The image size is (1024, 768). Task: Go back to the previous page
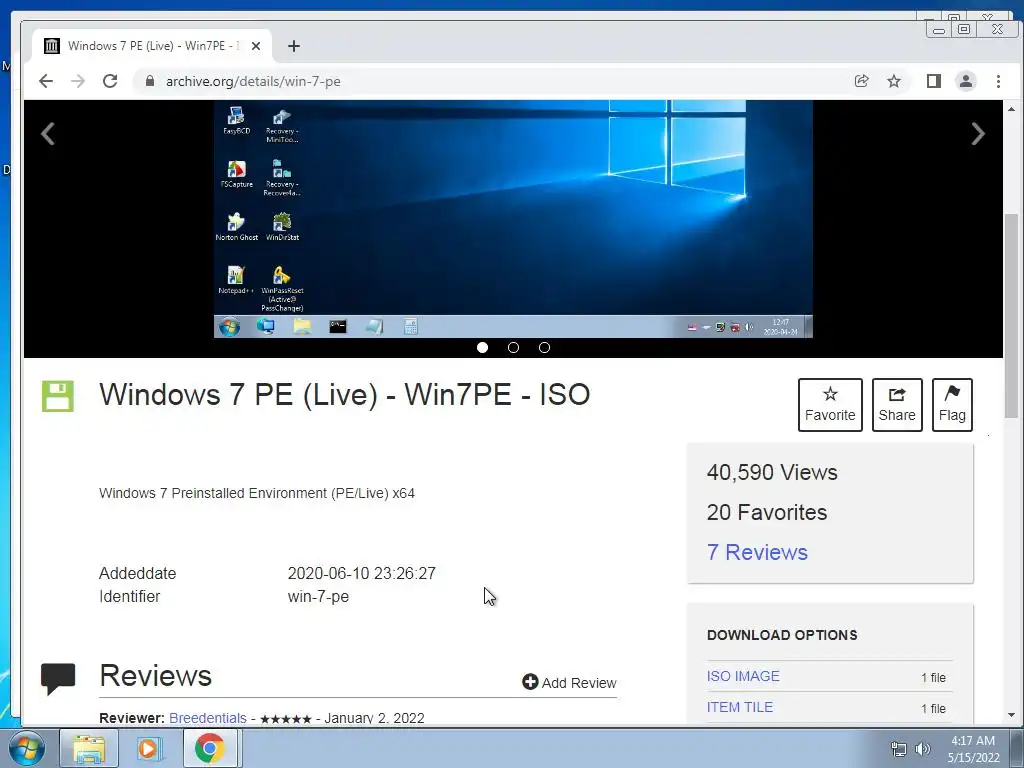(x=46, y=81)
